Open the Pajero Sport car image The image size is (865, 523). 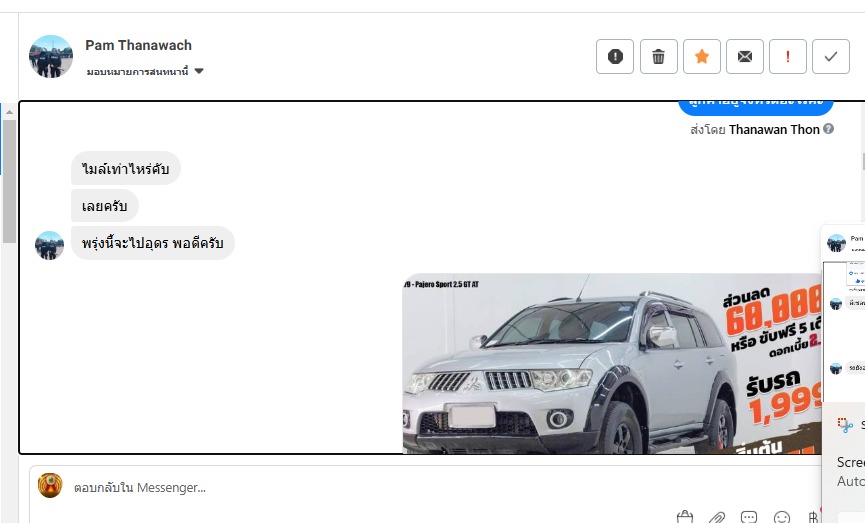(x=611, y=363)
